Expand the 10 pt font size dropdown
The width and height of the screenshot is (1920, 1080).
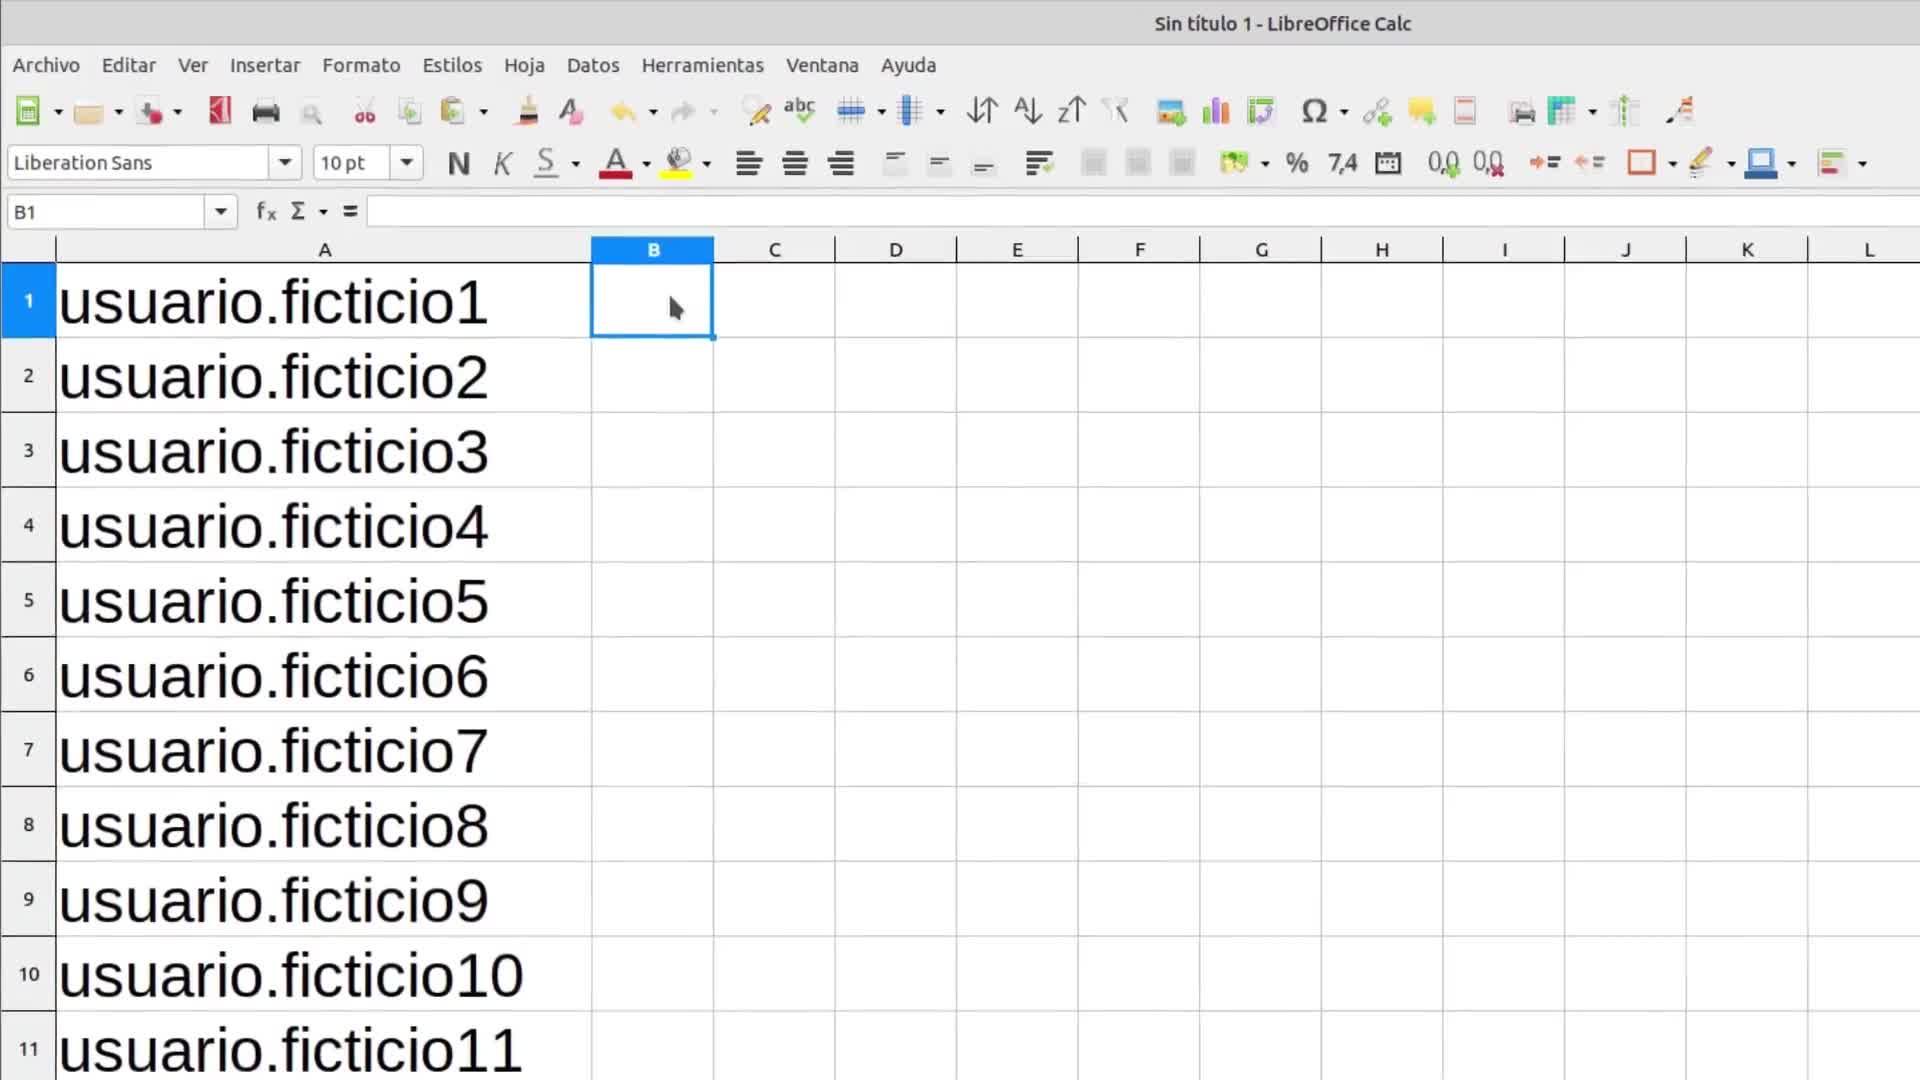click(x=406, y=162)
